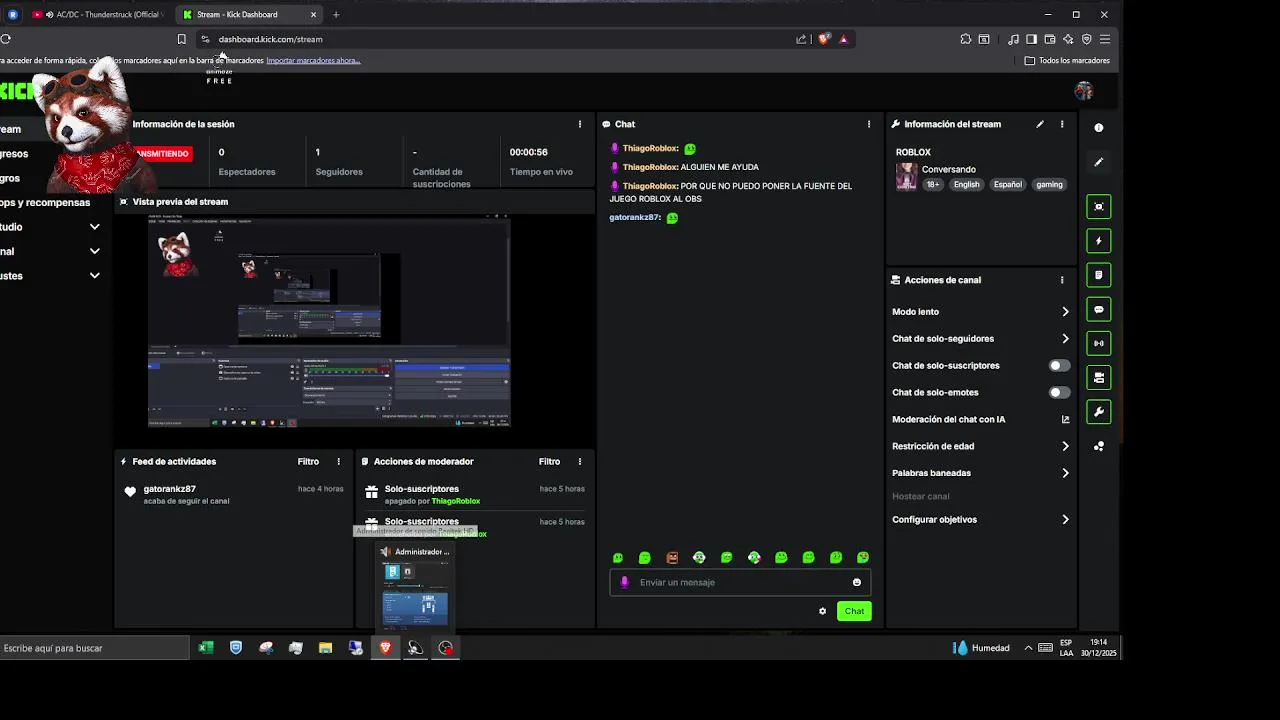The height and width of the screenshot is (720, 1280).
Task: Click the green Chat send button
Action: pyautogui.click(x=854, y=611)
